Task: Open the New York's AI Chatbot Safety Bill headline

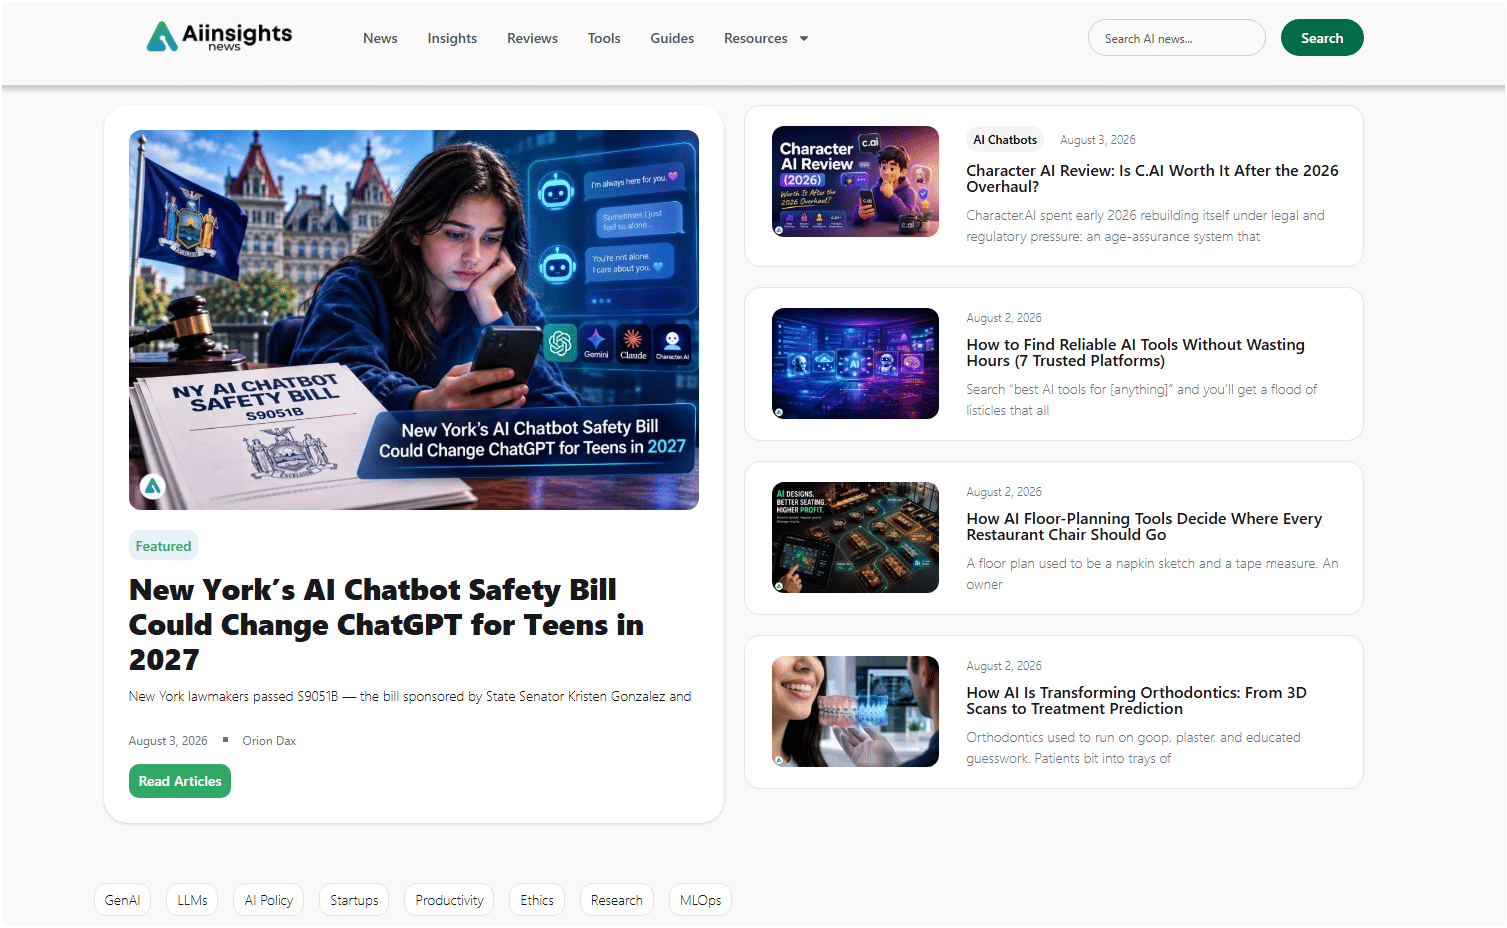Action: click(386, 625)
